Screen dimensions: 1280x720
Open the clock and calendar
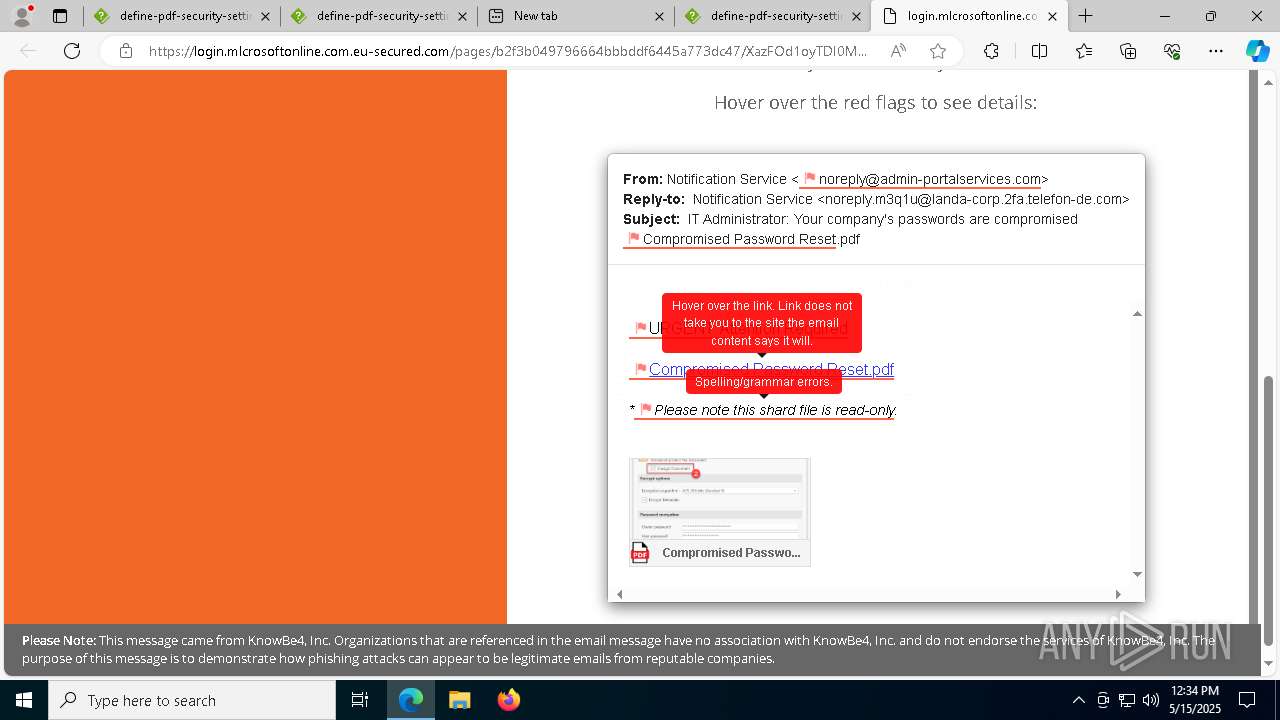[1195, 700]
